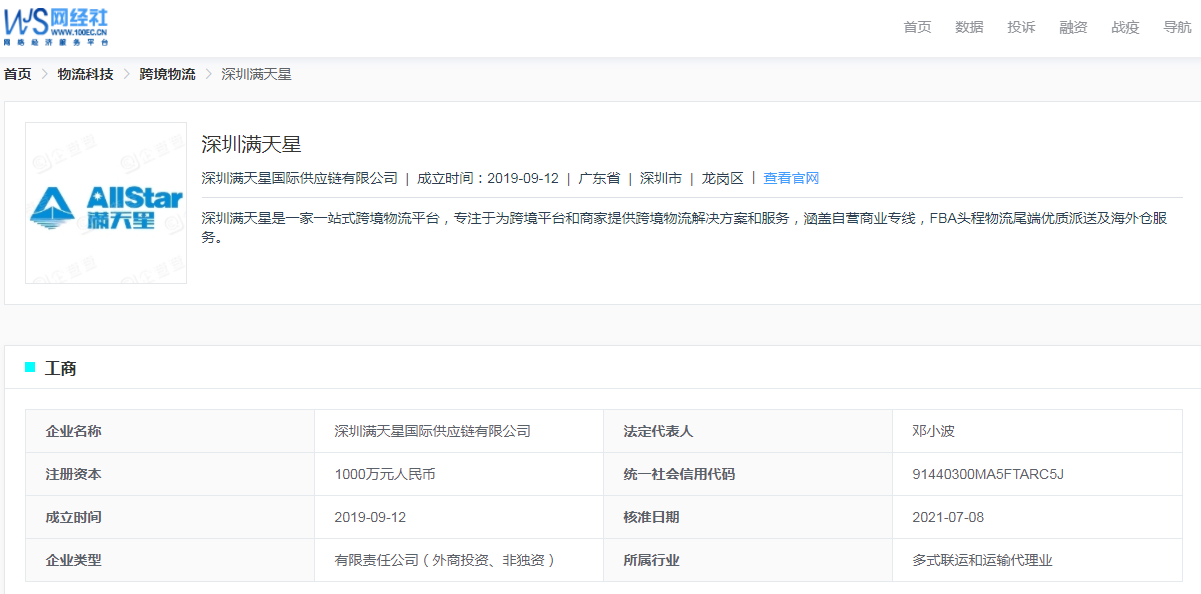Select 有限责任公司（外商投资、非独资） value
The height and width of the screenshot is (594, 1201).
pos(445,560)
